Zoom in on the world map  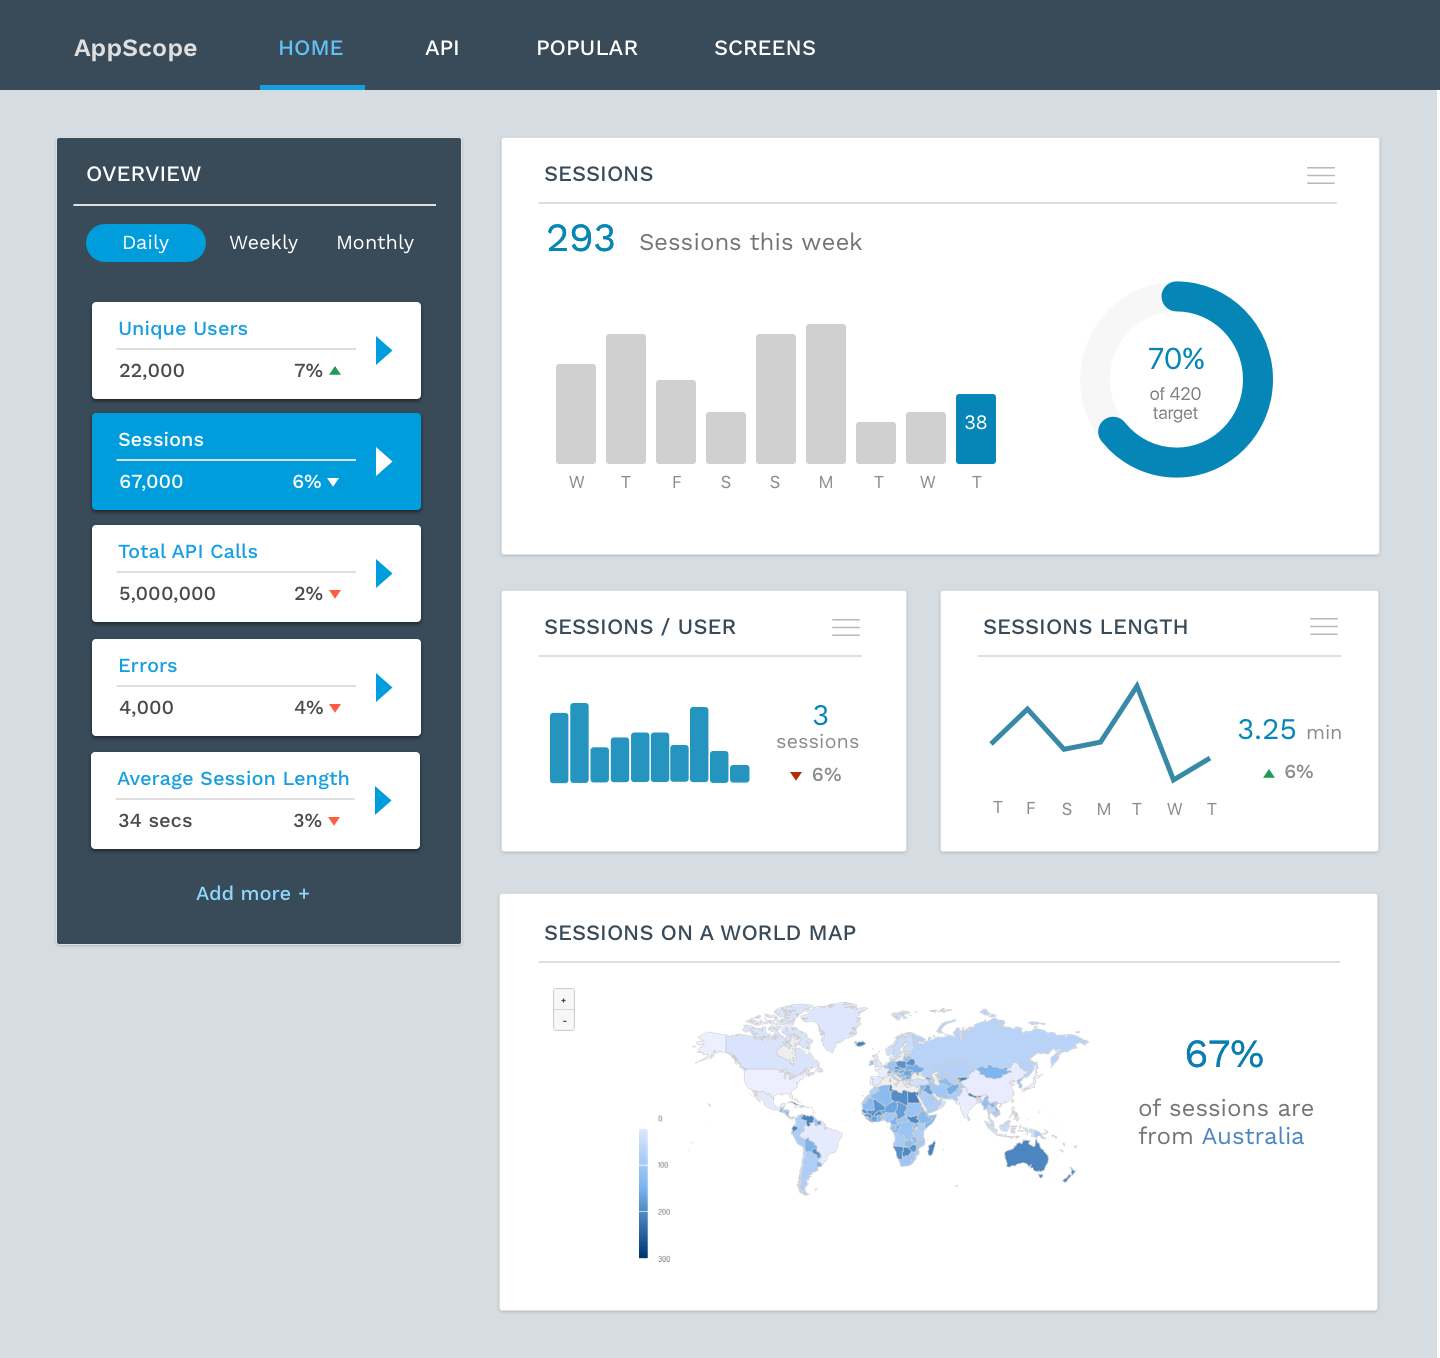point(564,1000)
